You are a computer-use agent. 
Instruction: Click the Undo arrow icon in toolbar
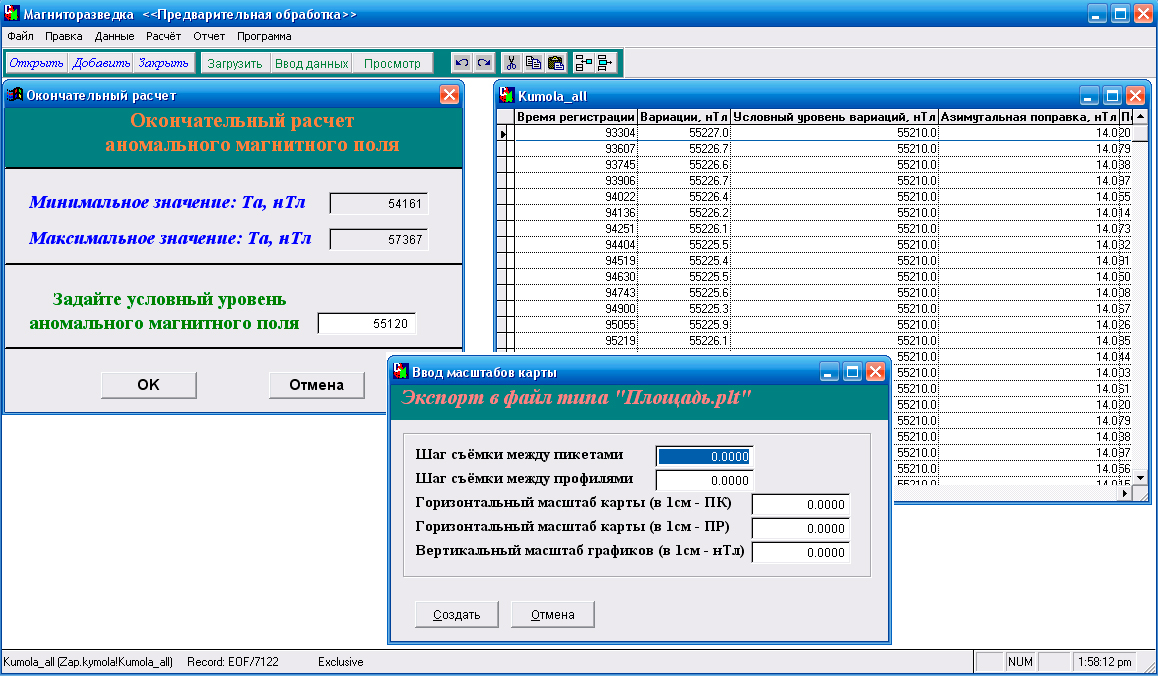coord(461,63)
